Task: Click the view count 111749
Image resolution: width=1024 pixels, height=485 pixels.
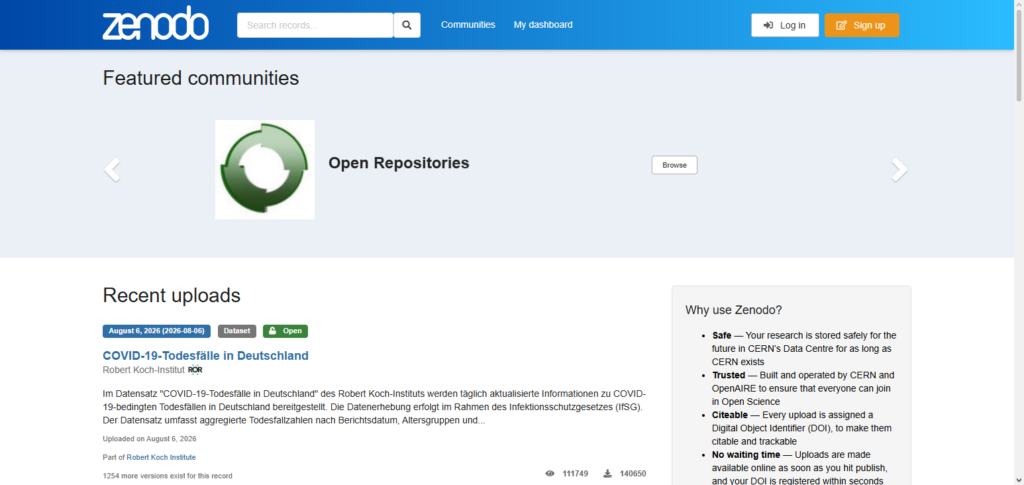Action: [576, 473]
